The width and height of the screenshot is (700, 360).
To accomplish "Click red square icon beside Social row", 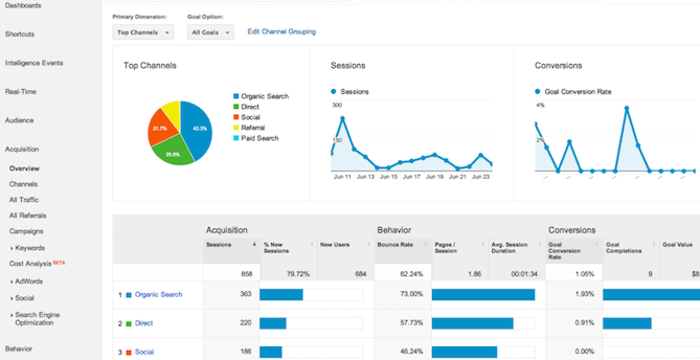I will coord(129,352).
